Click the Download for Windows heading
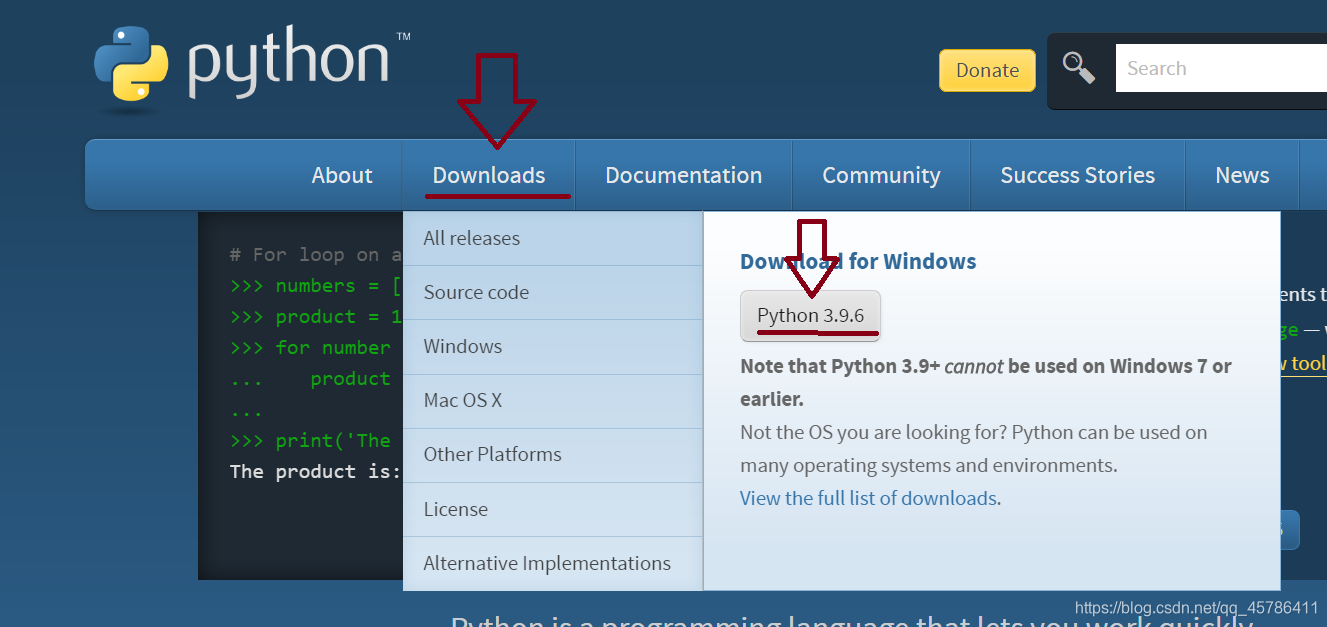 [858, 262]
